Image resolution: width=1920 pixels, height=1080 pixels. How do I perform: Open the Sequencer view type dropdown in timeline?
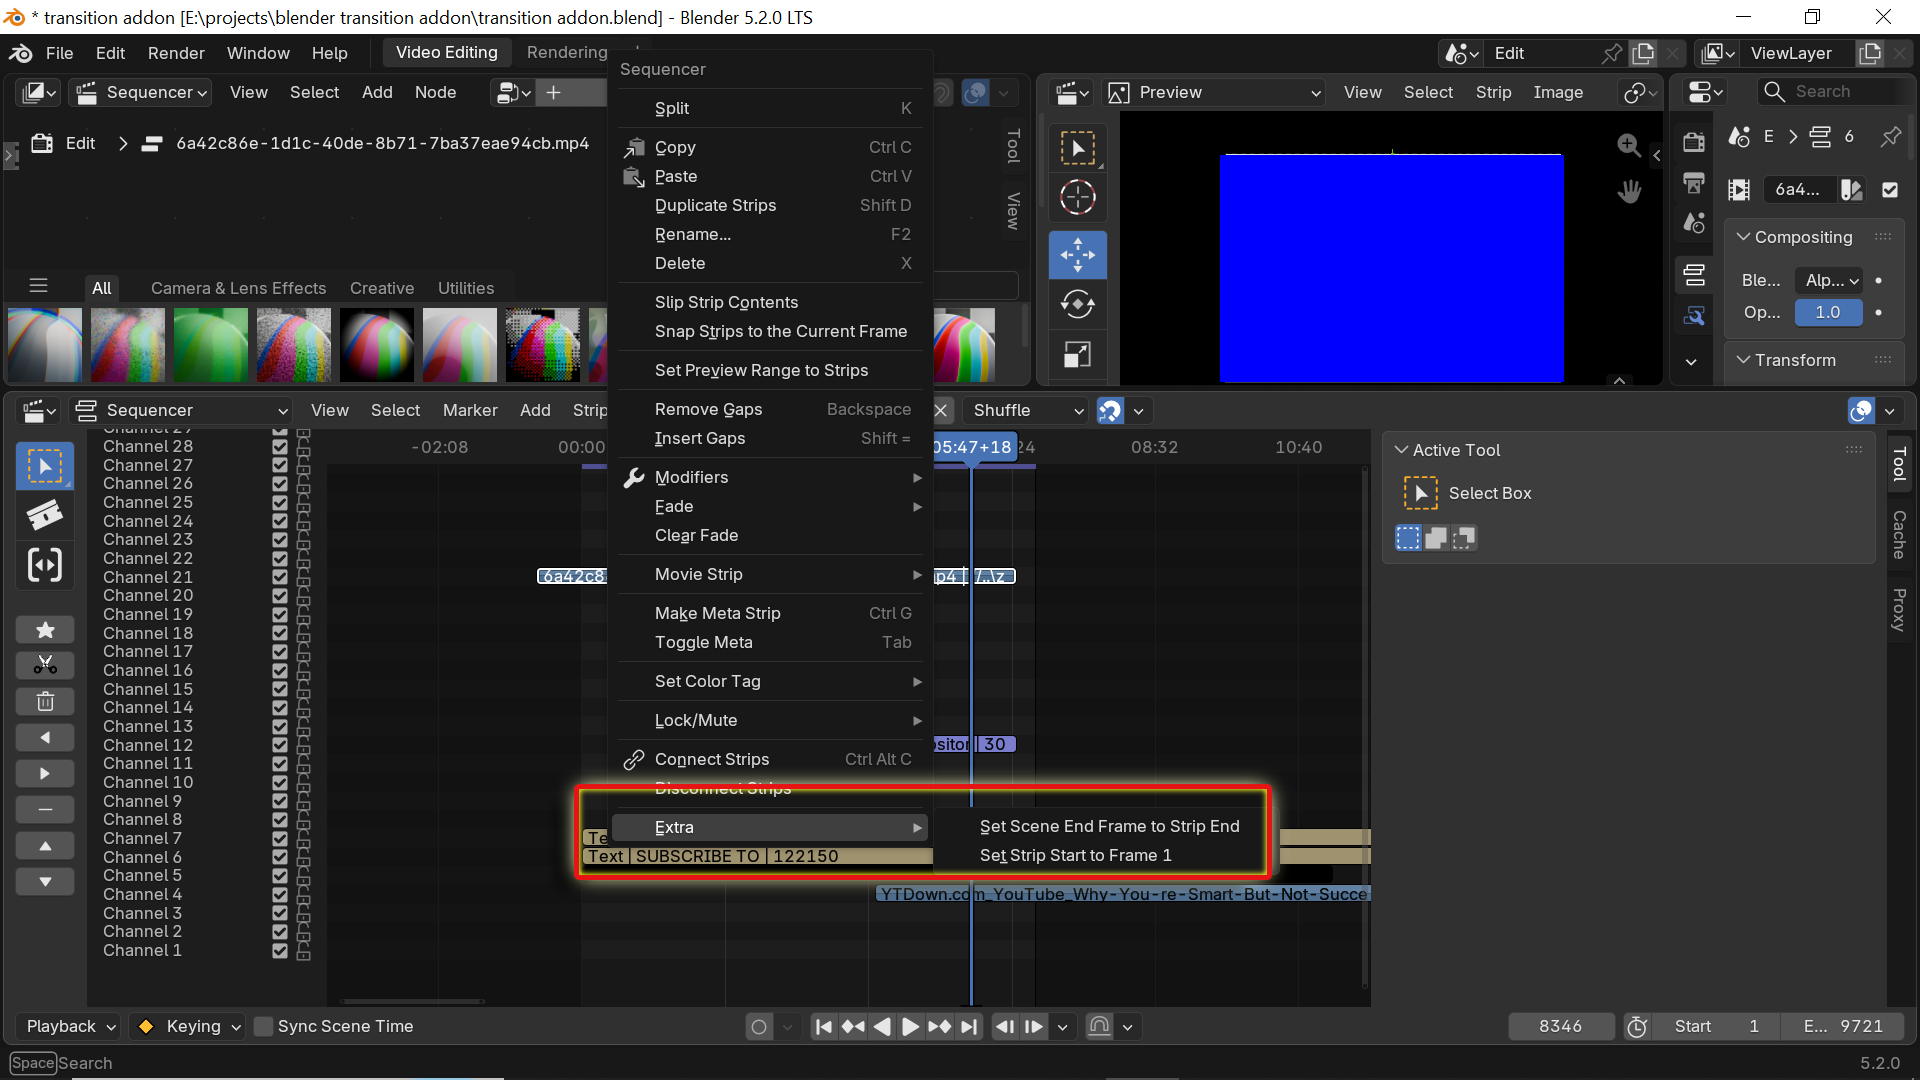[181, 410]
